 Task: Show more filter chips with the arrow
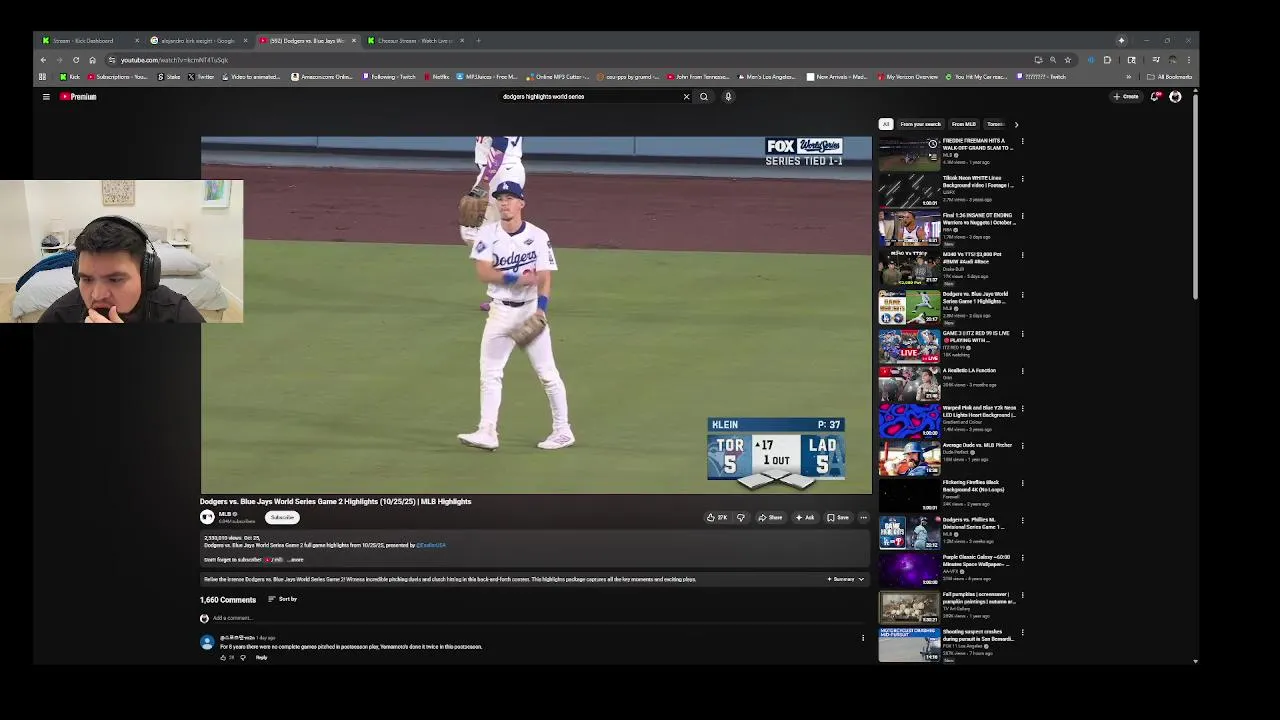pyautogui.click(x=1016, y=125)
